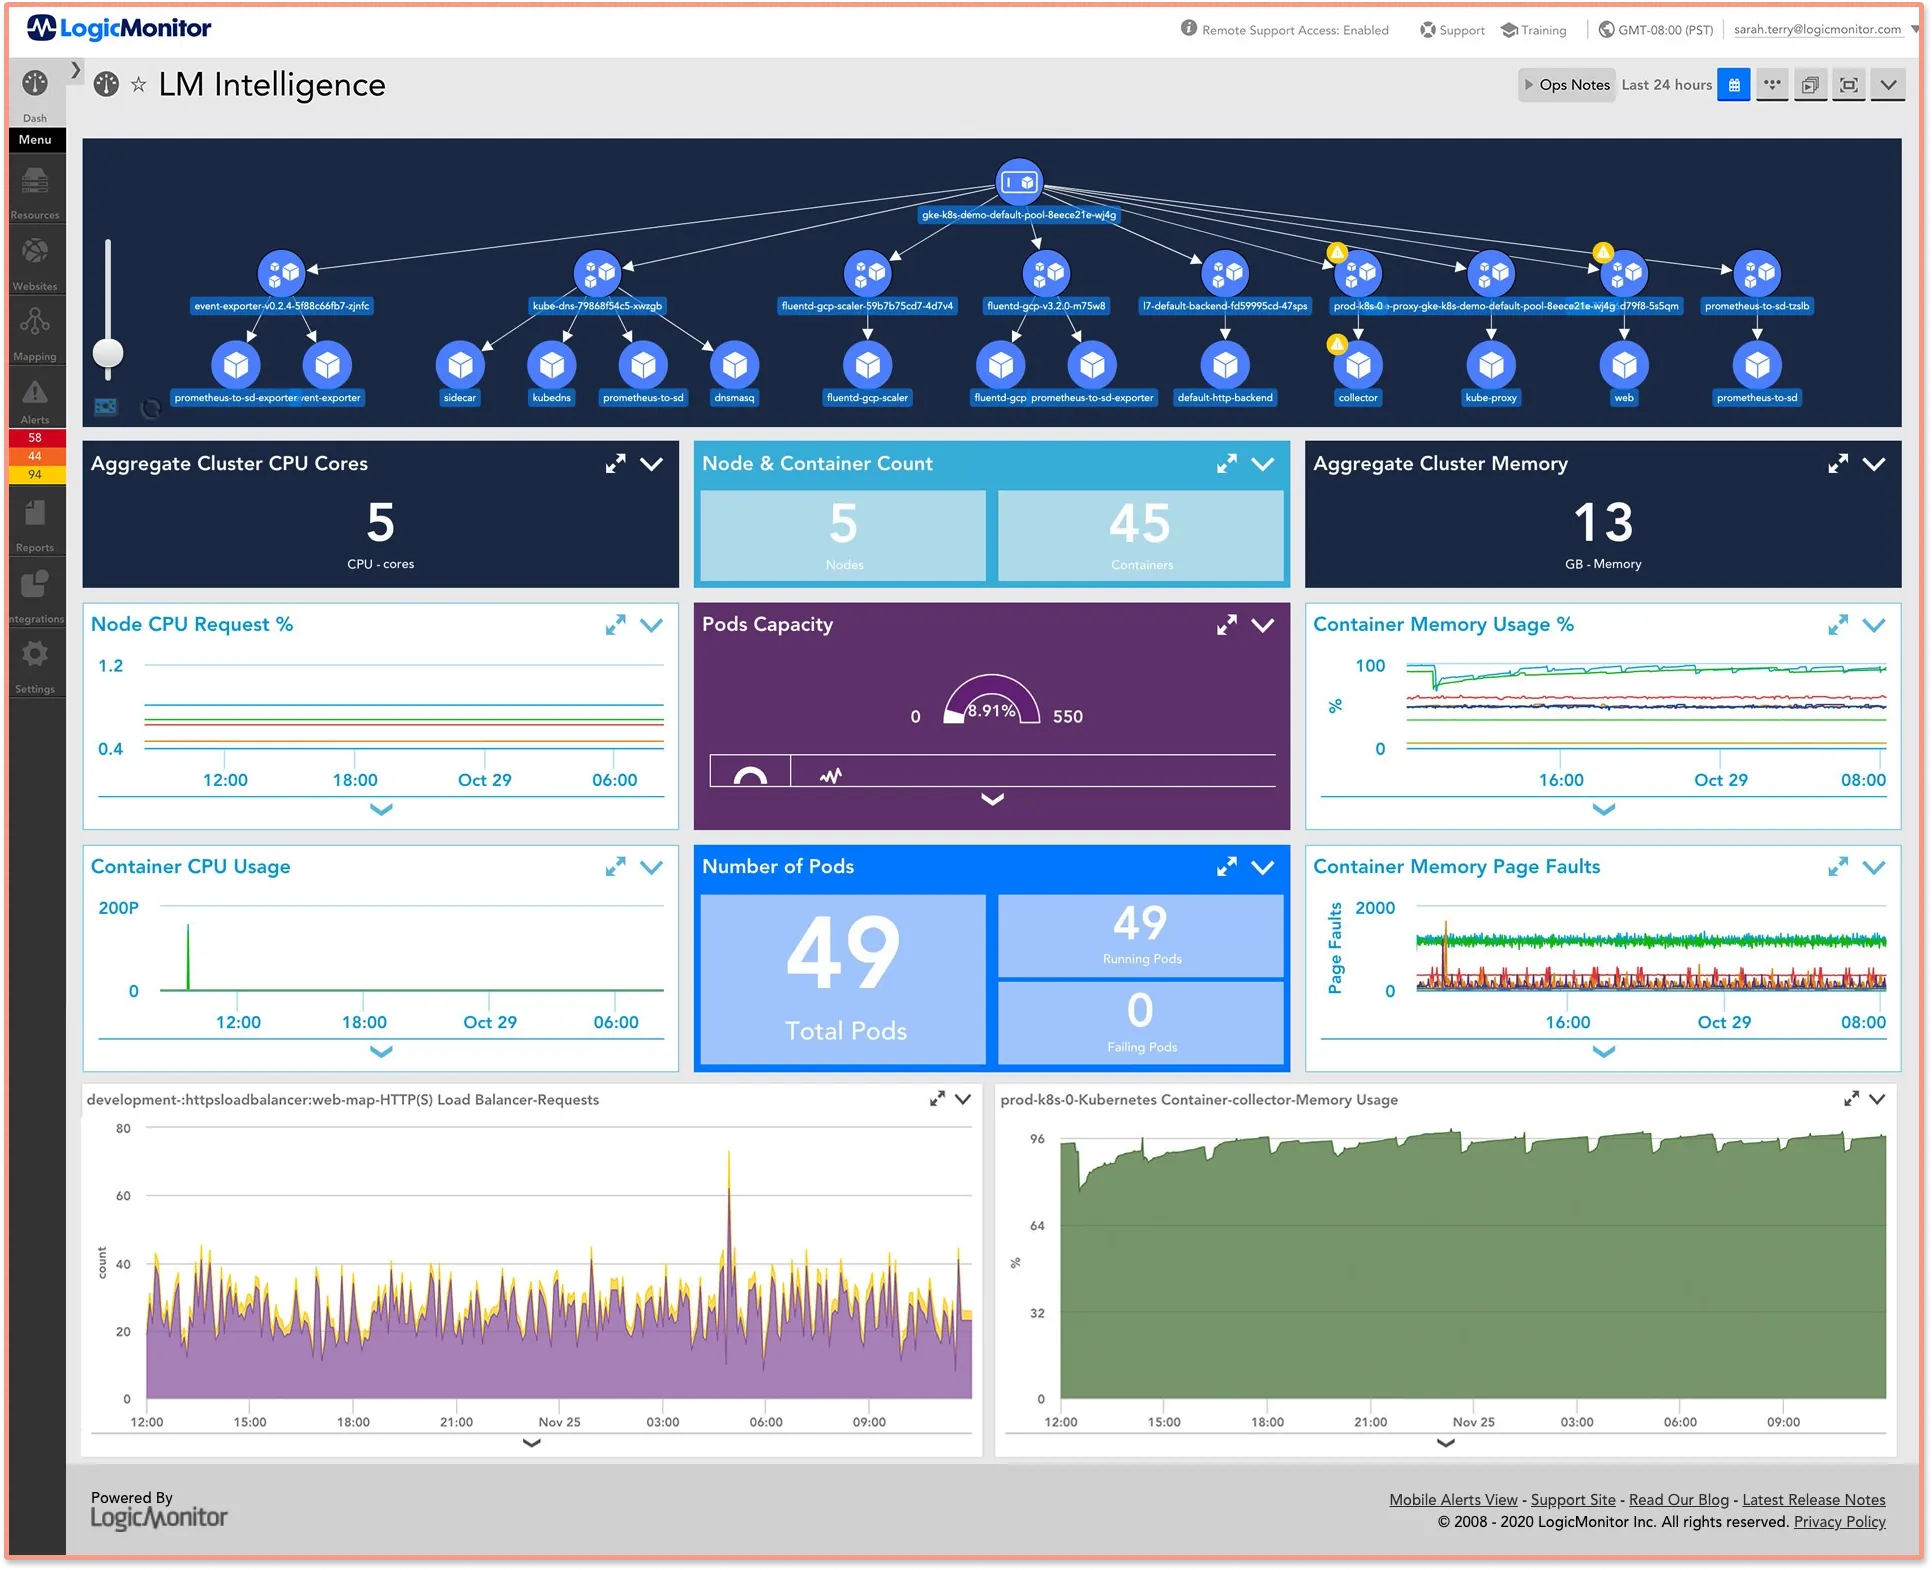The width and height of the screenshot is (1932, 1570).
Task: Click the dashboard icon beside the title
Action: point(106,85)
